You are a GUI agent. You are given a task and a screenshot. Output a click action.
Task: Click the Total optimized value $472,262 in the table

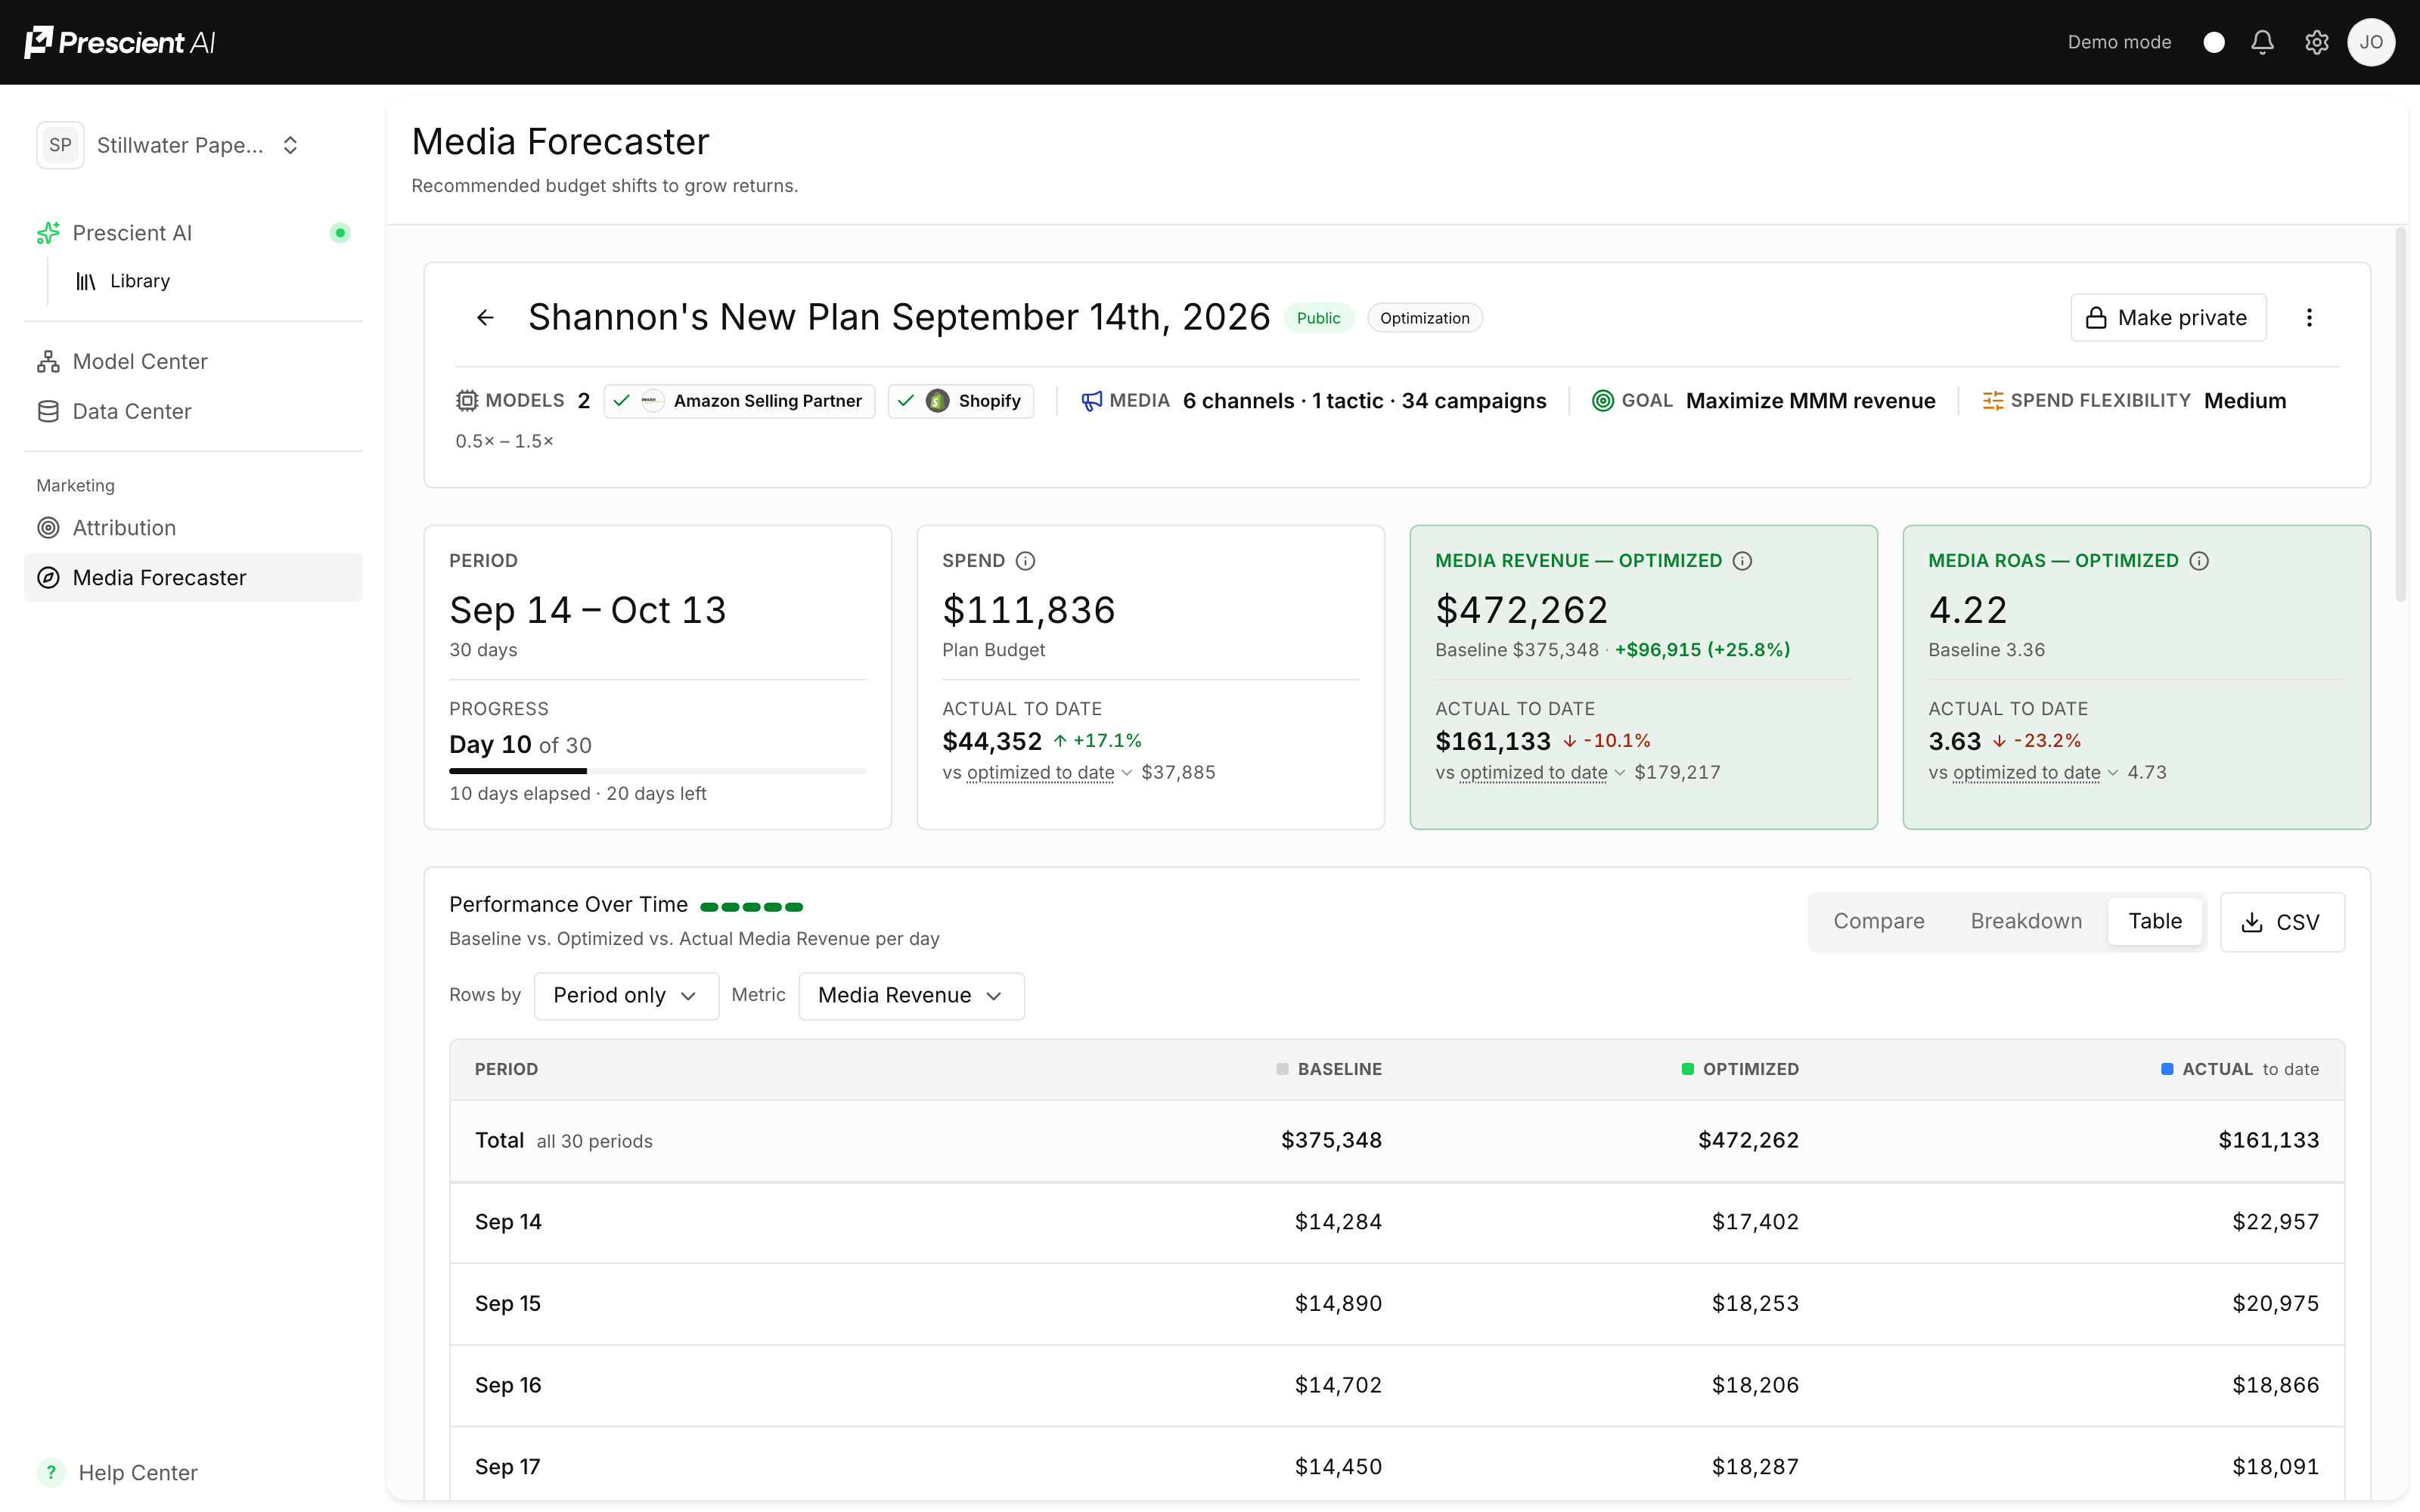[x=1748, y=1140]
